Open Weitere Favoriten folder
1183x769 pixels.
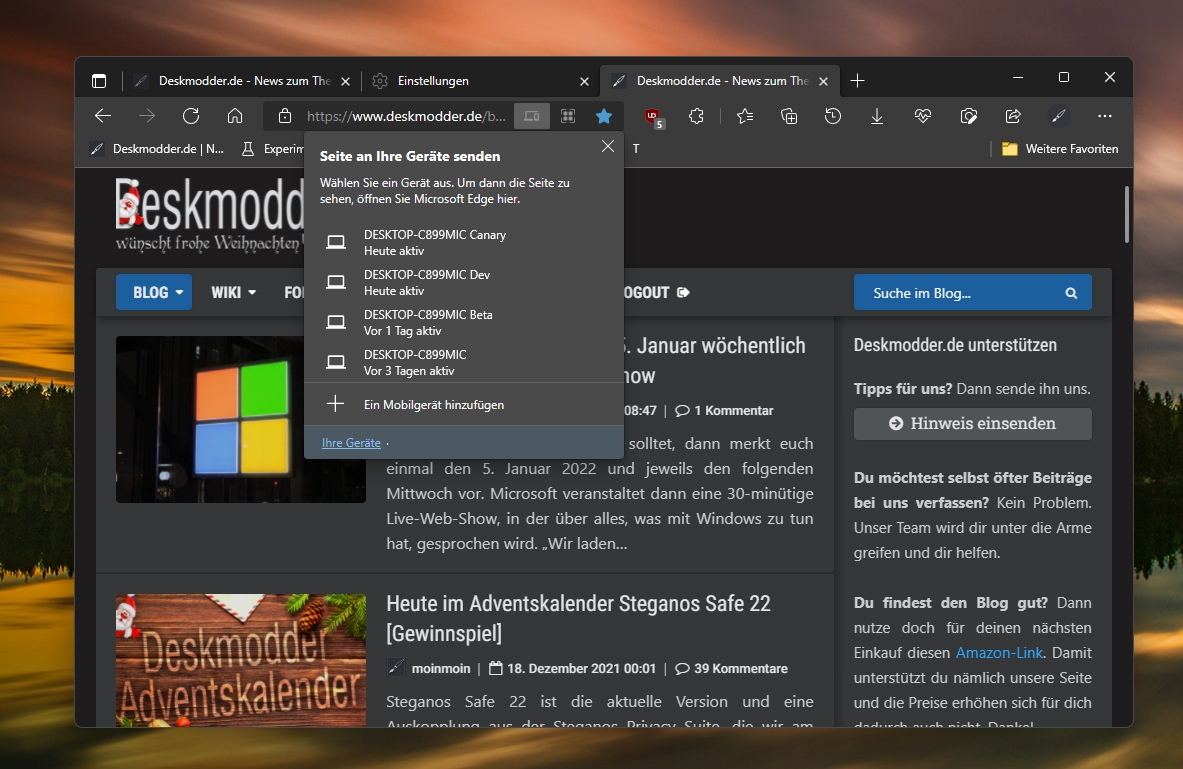click(1059, 149)
